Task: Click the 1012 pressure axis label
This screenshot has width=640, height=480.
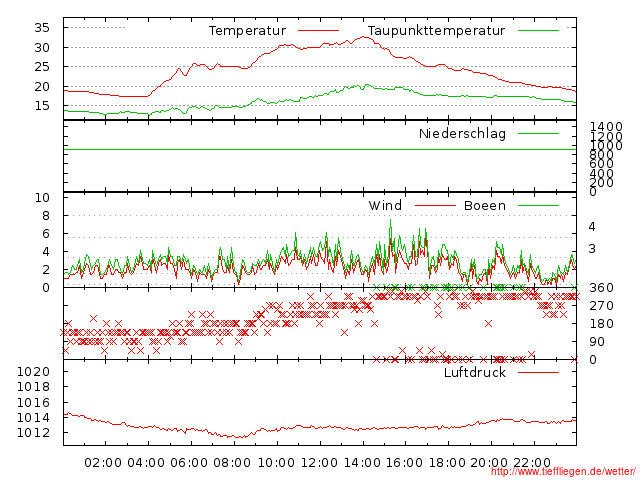Action: click(33, 433)
